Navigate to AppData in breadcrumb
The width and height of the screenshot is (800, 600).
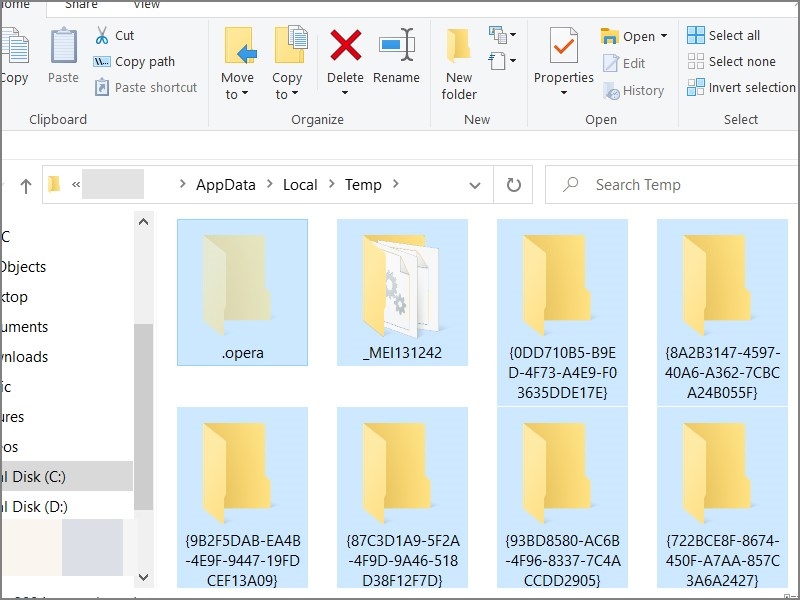(x=226, y=185)
